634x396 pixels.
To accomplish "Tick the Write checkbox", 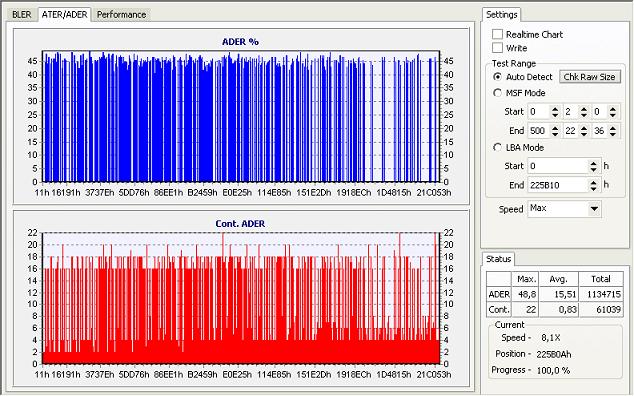I will [497, 48].
